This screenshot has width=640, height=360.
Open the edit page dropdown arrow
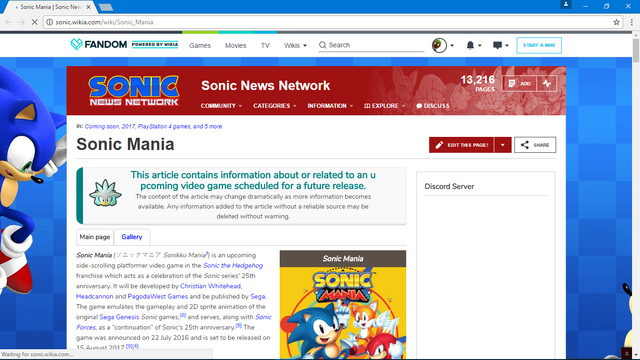pyautogui.click(x=503, y=145)
